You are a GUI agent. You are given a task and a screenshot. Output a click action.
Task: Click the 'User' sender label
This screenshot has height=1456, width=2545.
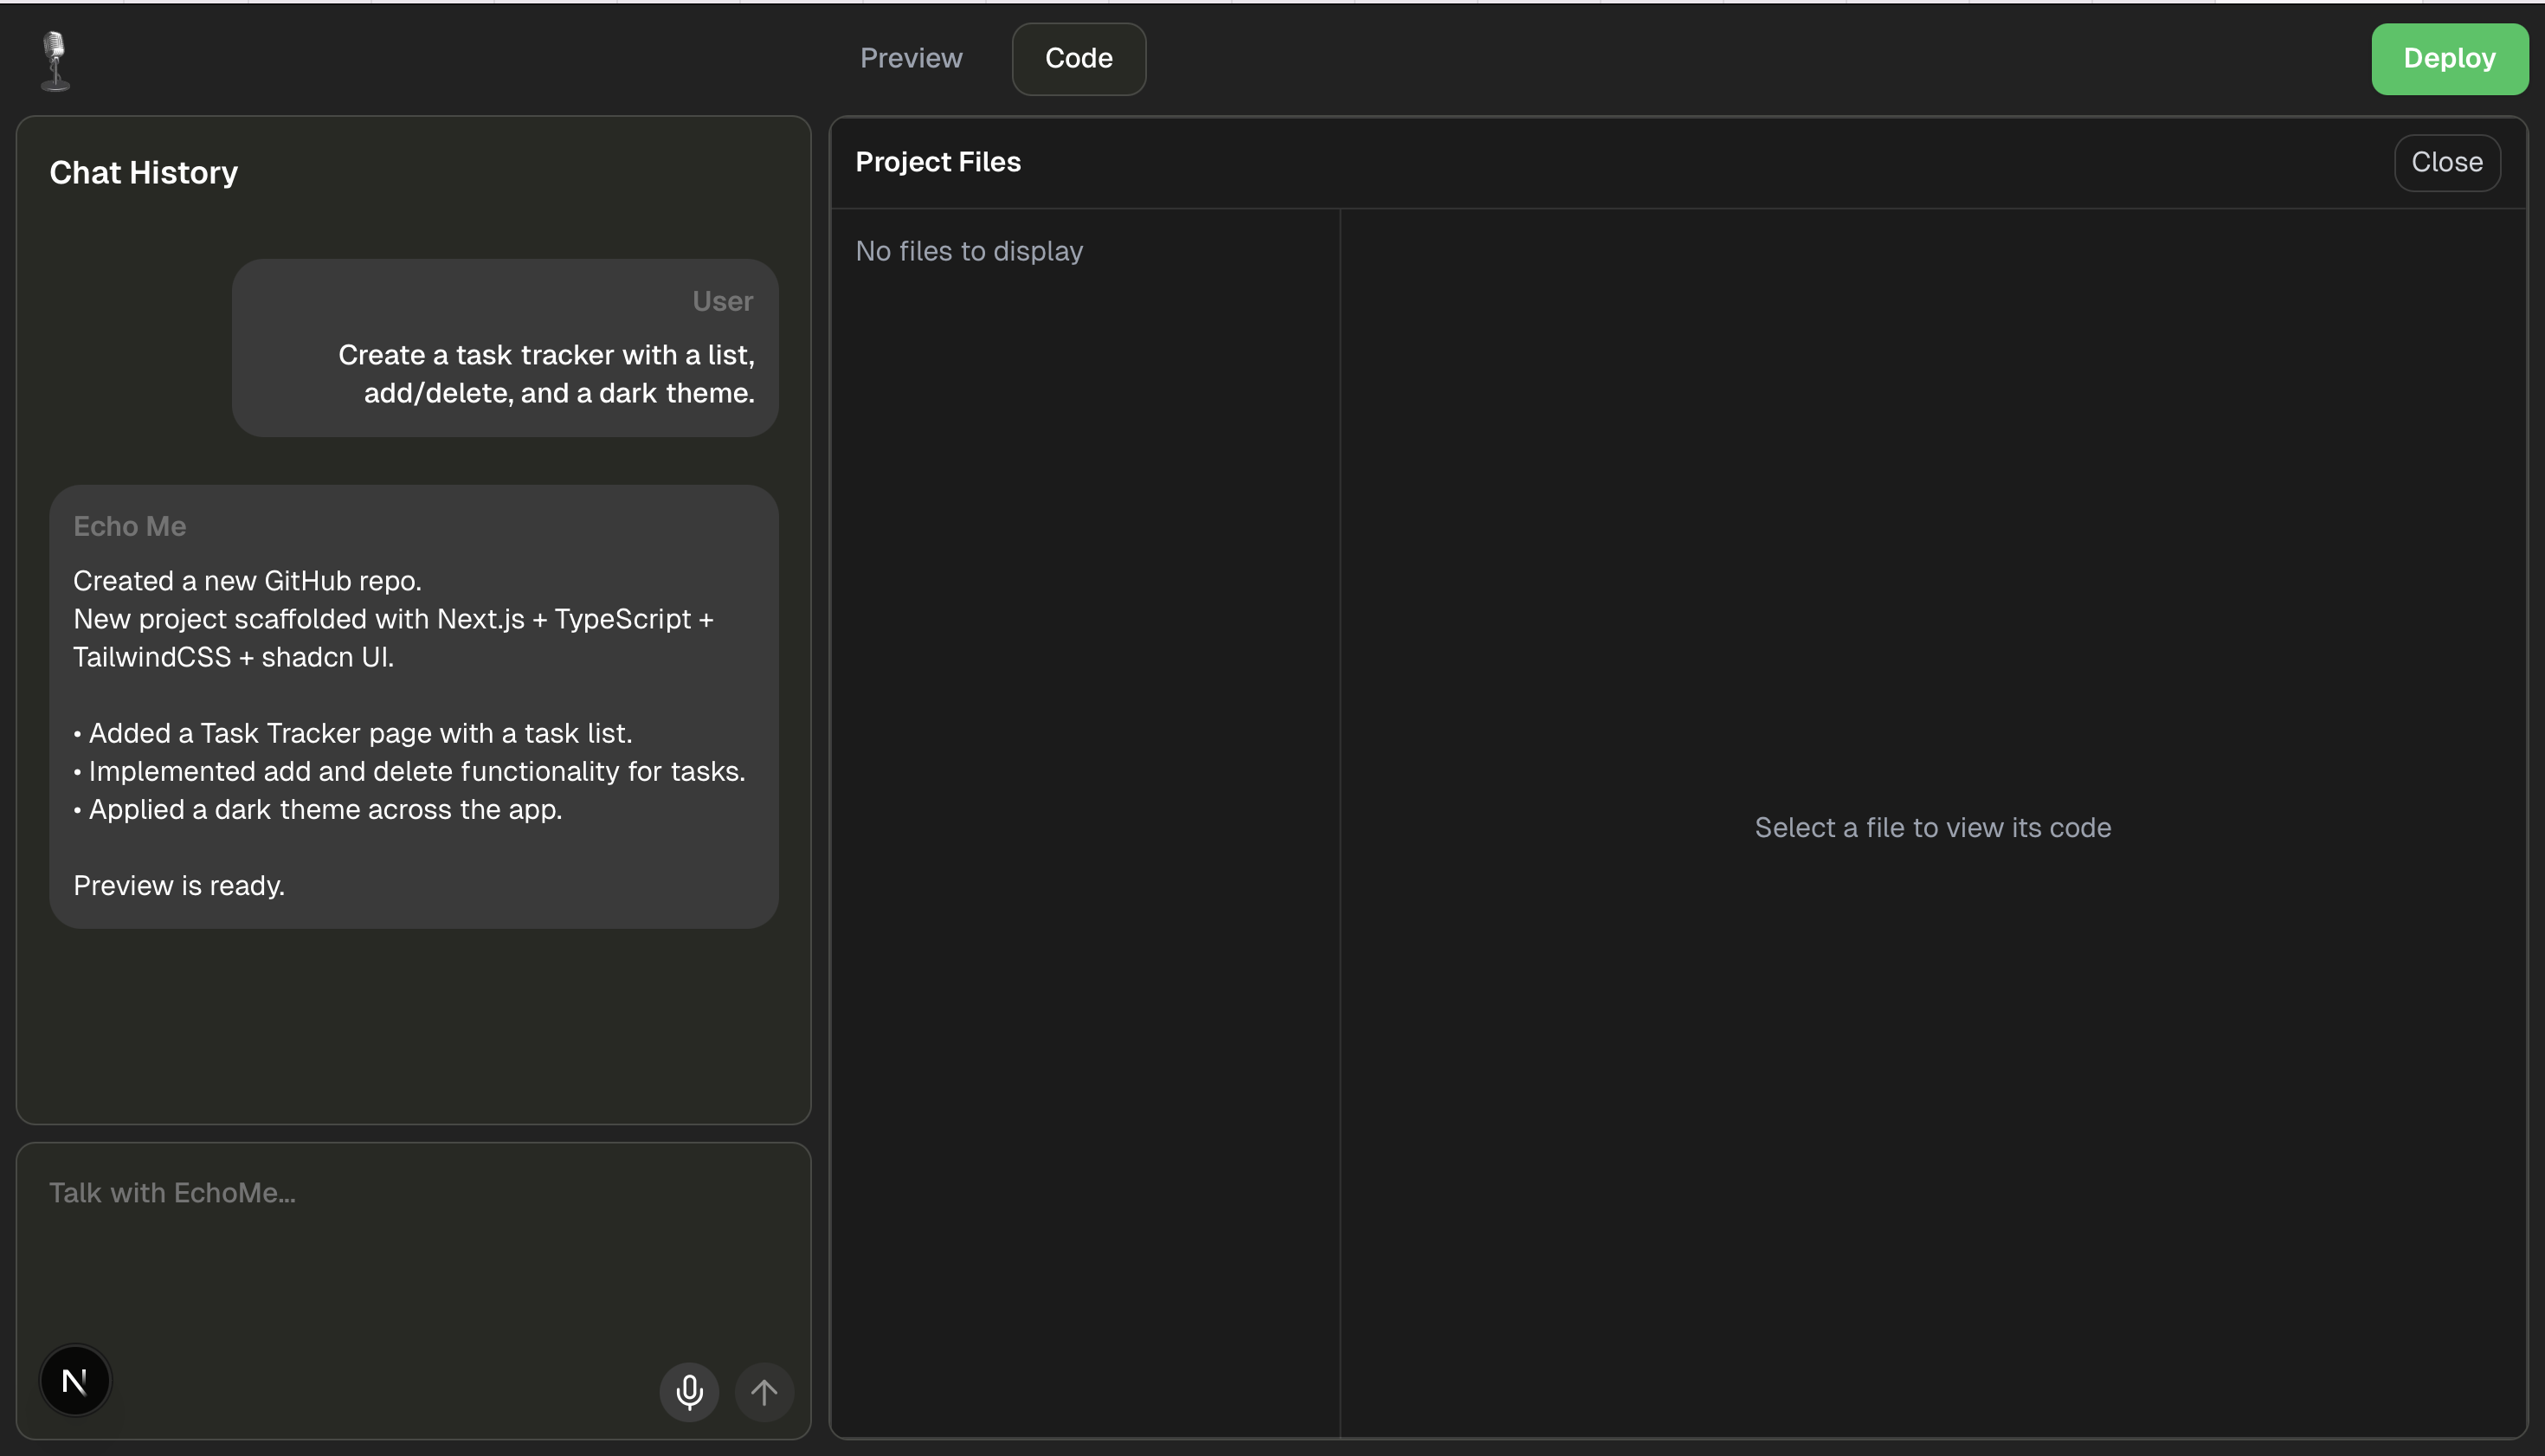722,301
